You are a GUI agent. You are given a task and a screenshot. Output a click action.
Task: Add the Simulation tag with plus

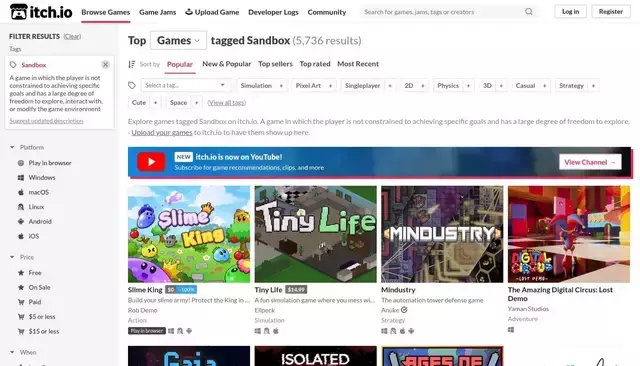pos(281,86)
